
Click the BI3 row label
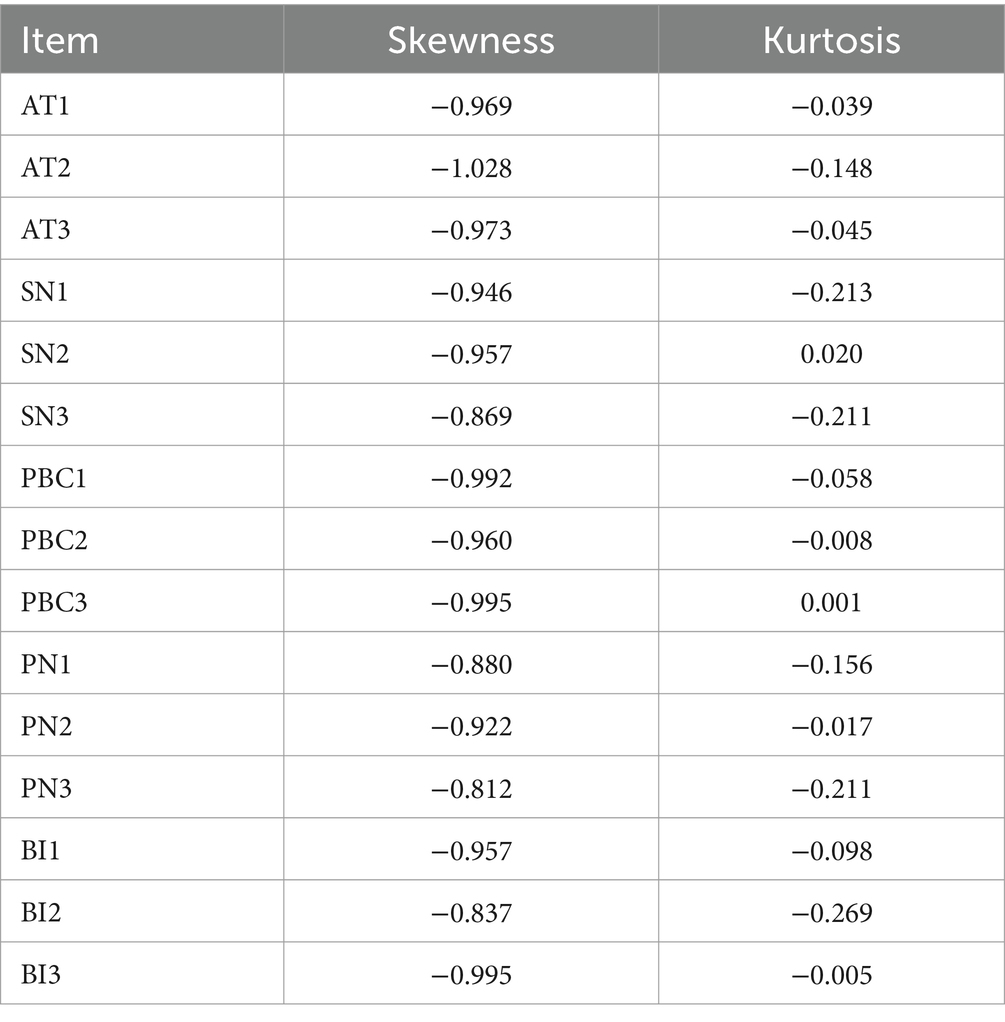point(40,975)
